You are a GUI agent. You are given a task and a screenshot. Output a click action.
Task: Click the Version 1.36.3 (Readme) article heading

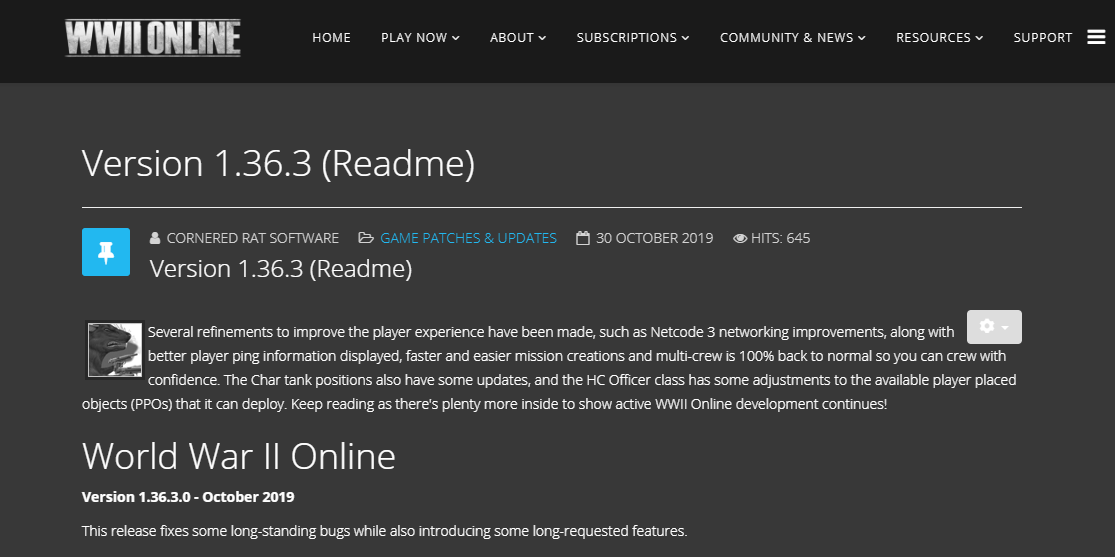281,269
